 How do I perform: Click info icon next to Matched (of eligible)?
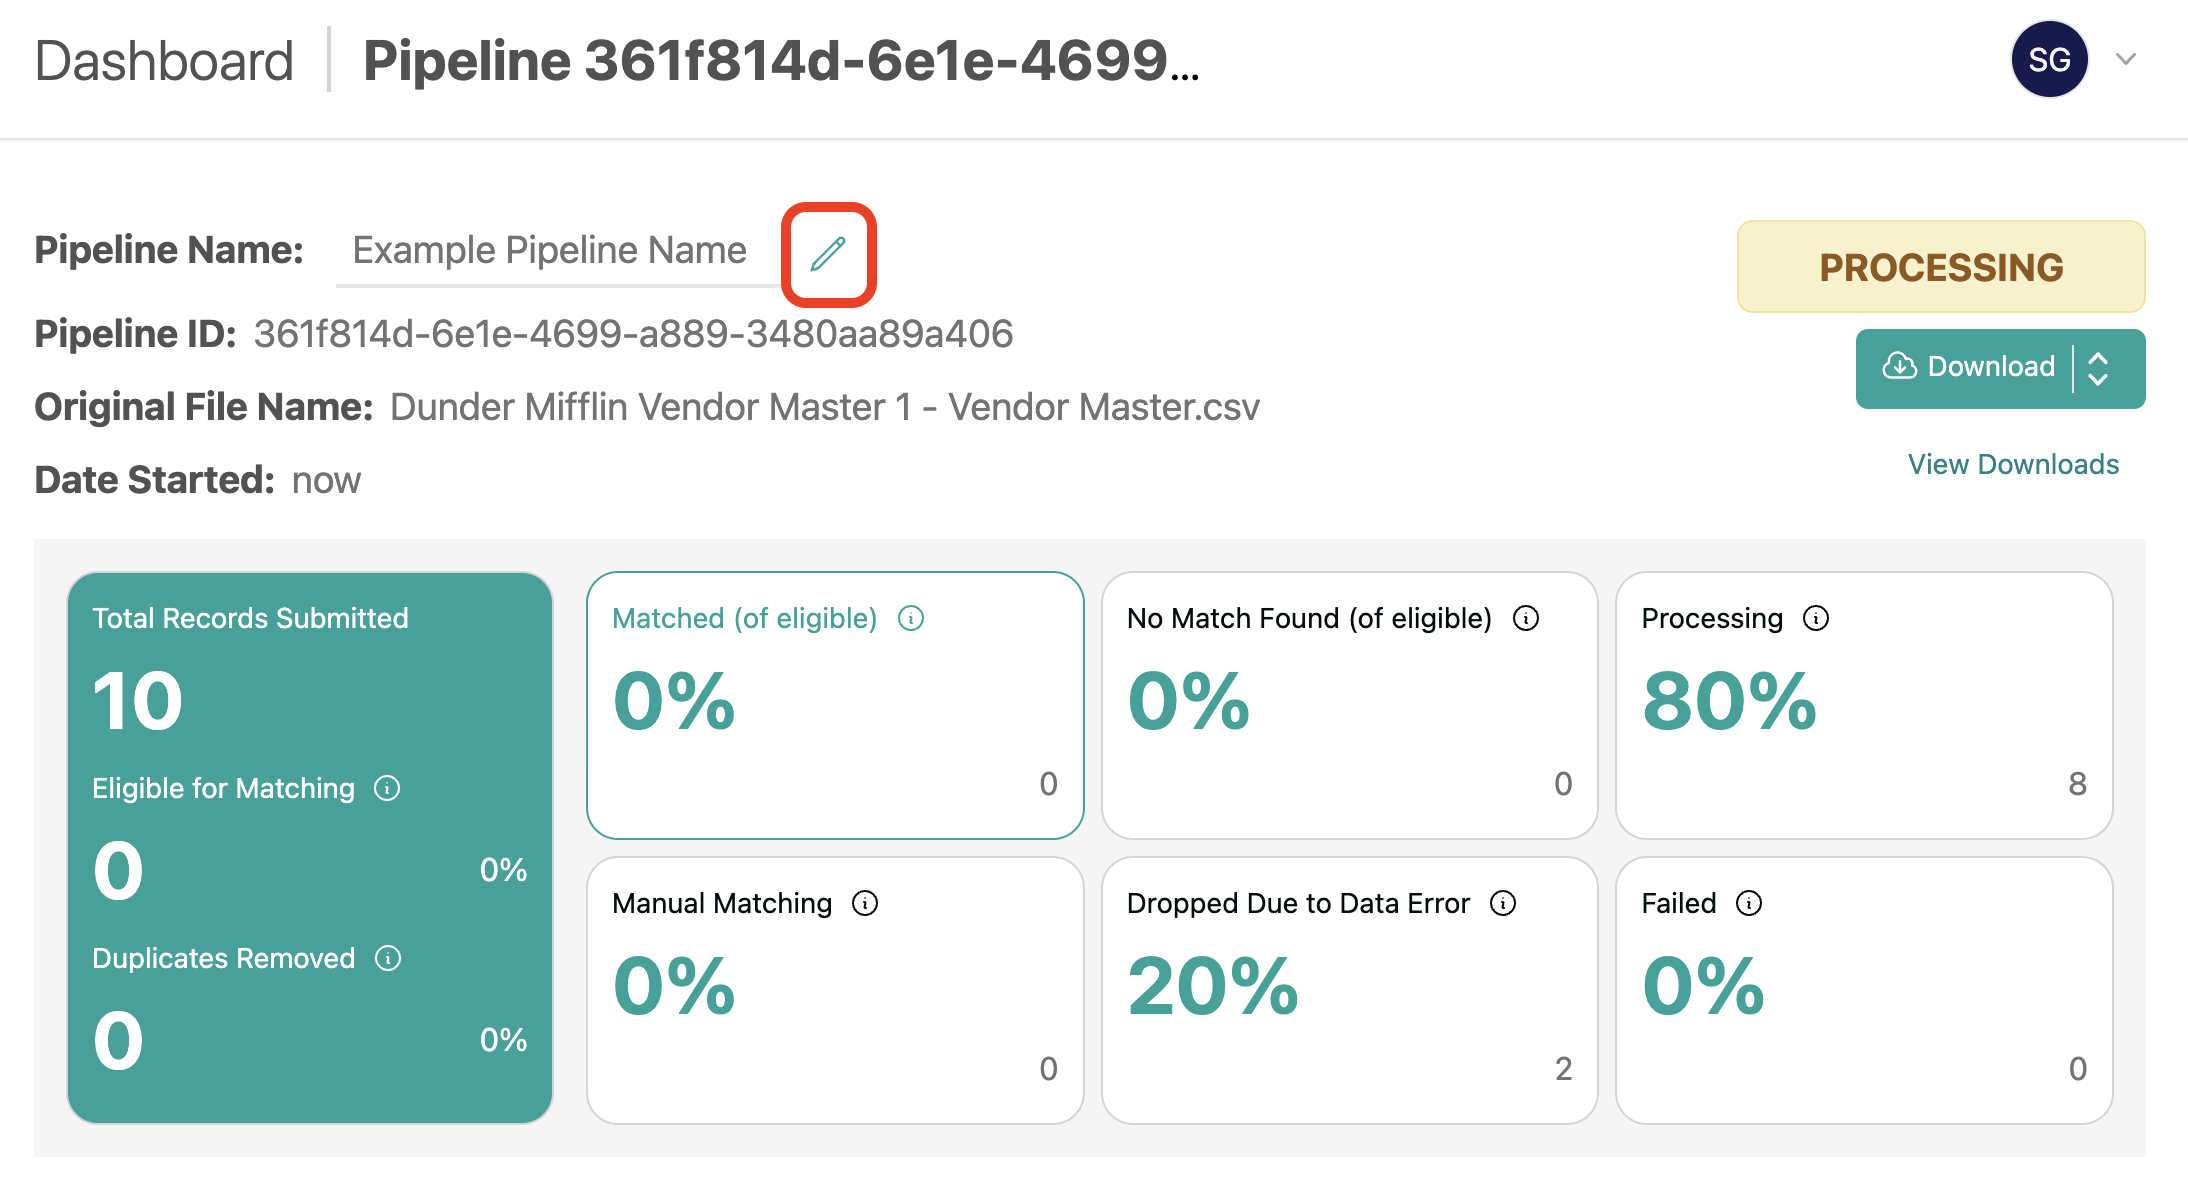tap(911, 619)
